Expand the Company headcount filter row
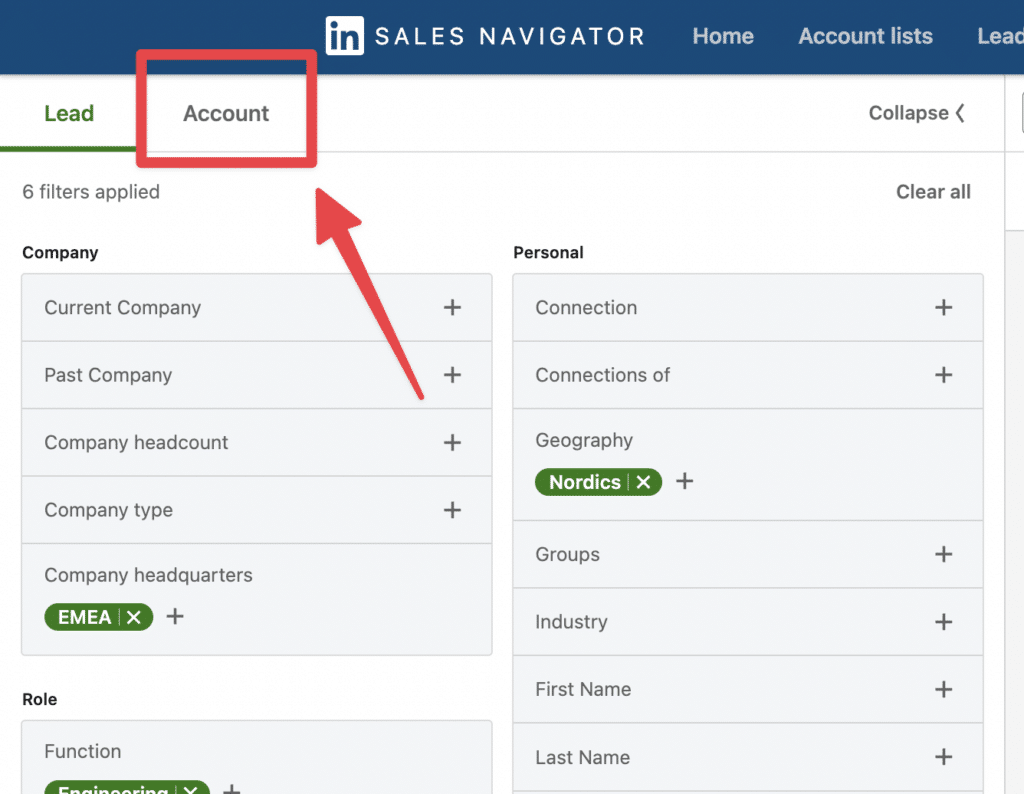1024x794 pixels. (257, 443)
